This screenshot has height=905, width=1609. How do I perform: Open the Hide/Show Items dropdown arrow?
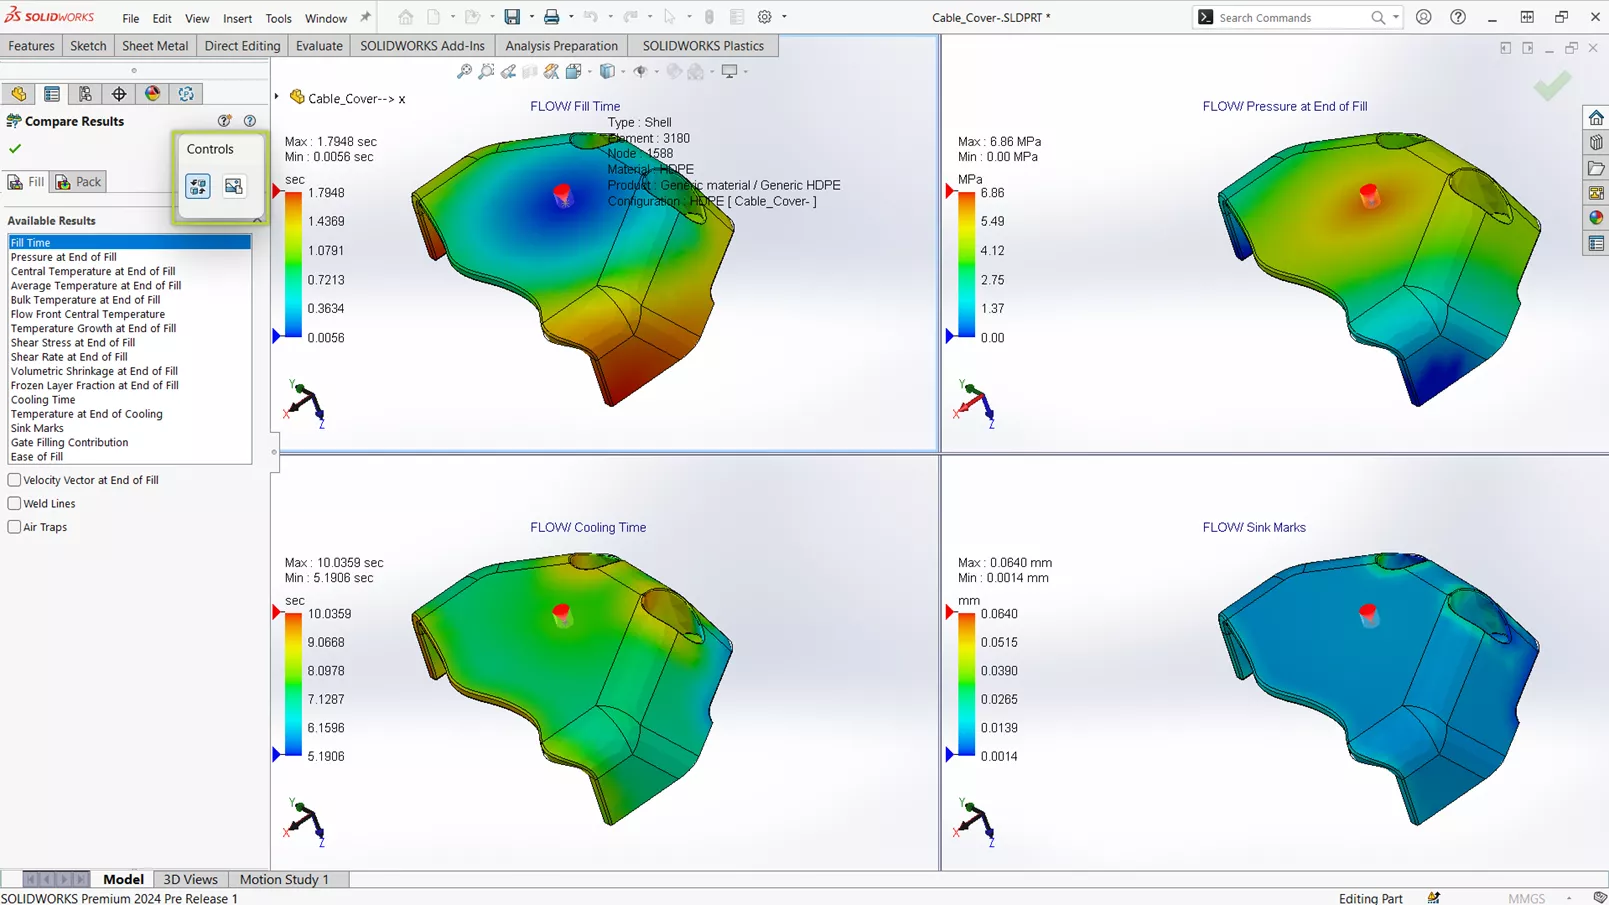click(656, 71)
